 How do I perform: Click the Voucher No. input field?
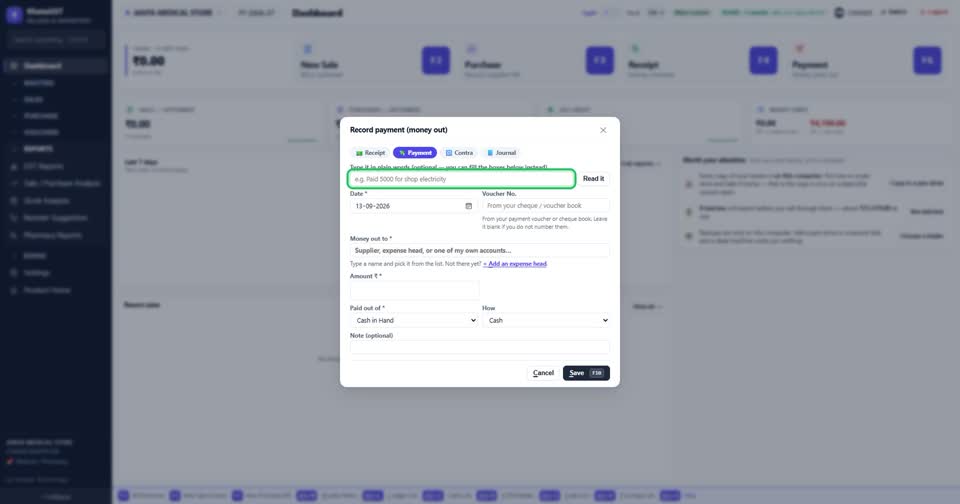point(546,206)
